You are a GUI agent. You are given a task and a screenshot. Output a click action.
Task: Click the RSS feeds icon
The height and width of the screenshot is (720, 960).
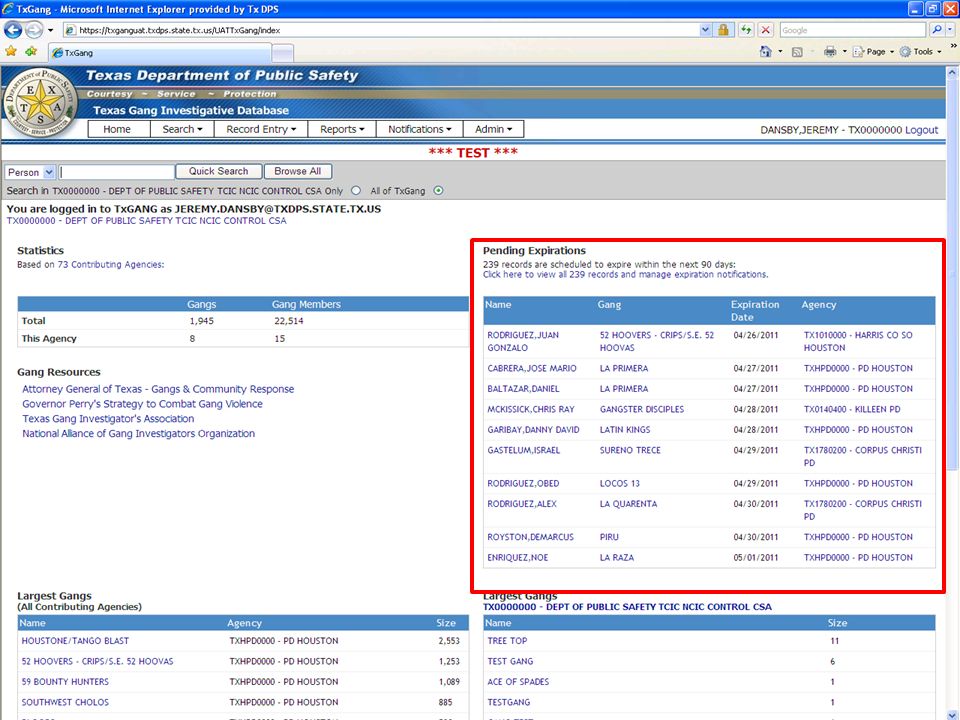(797, 52)
